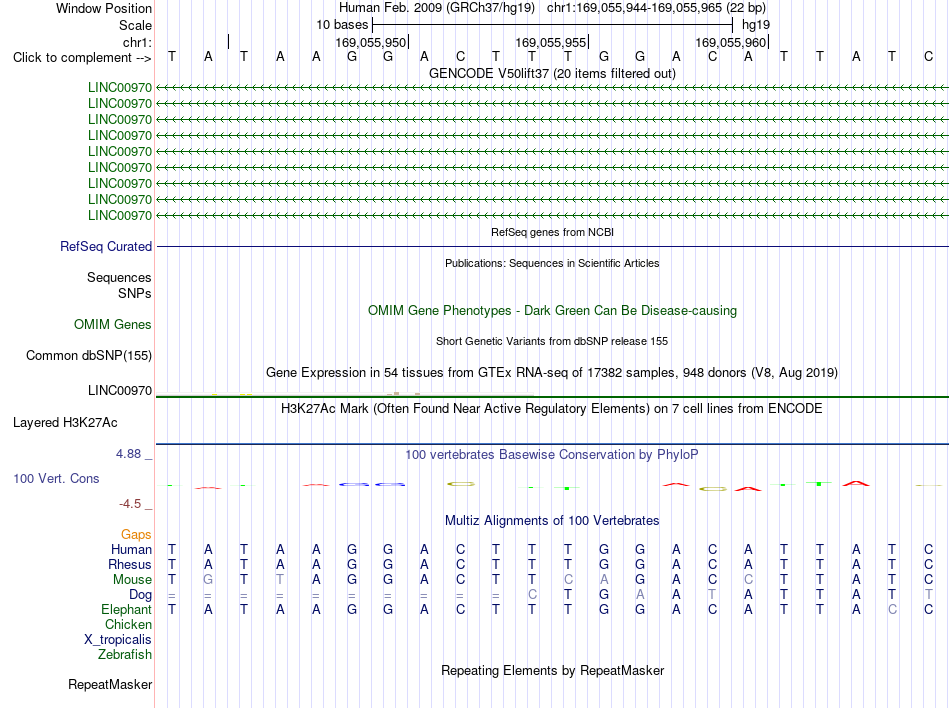Click the Window Position track label
950x708 pixels.
[104, 8]
